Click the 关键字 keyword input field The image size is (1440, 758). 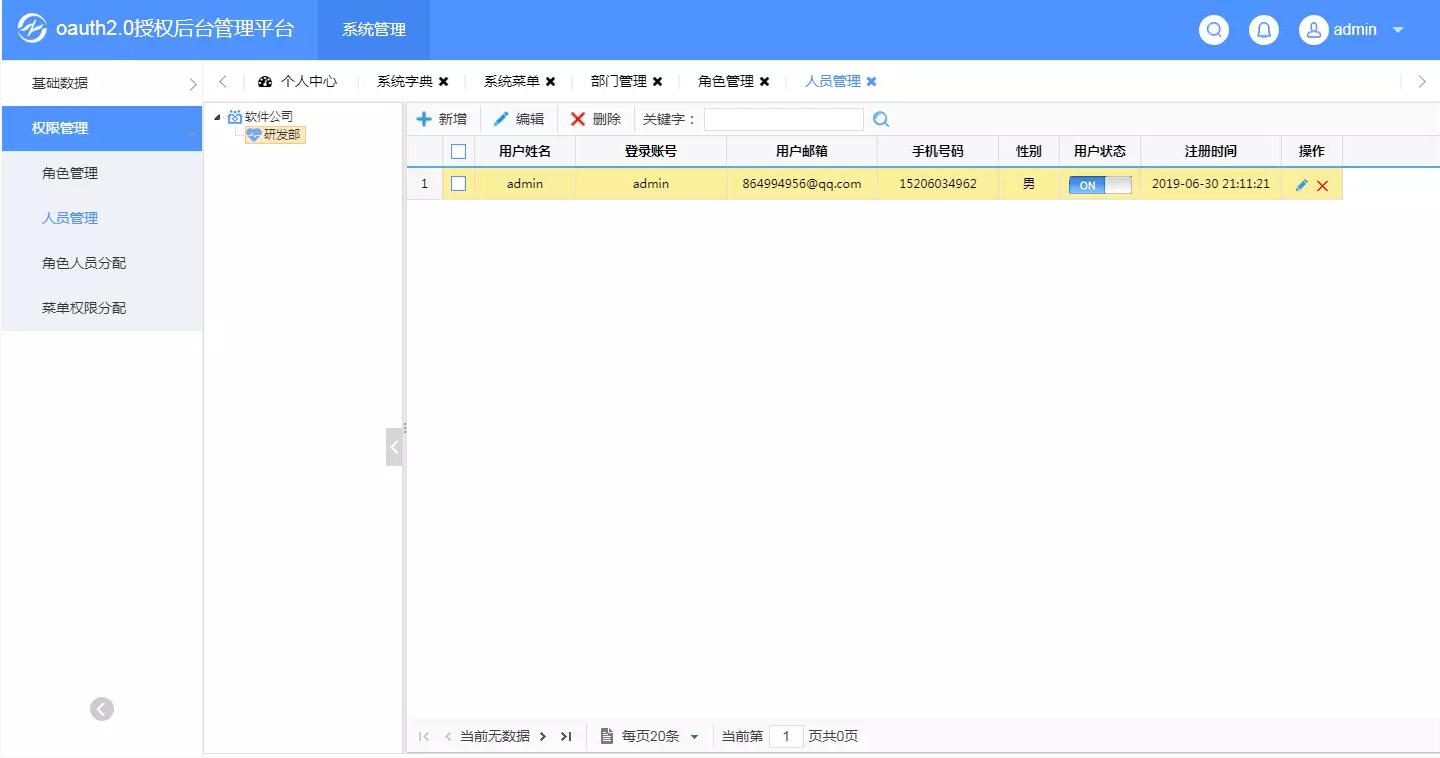(783, 119)
